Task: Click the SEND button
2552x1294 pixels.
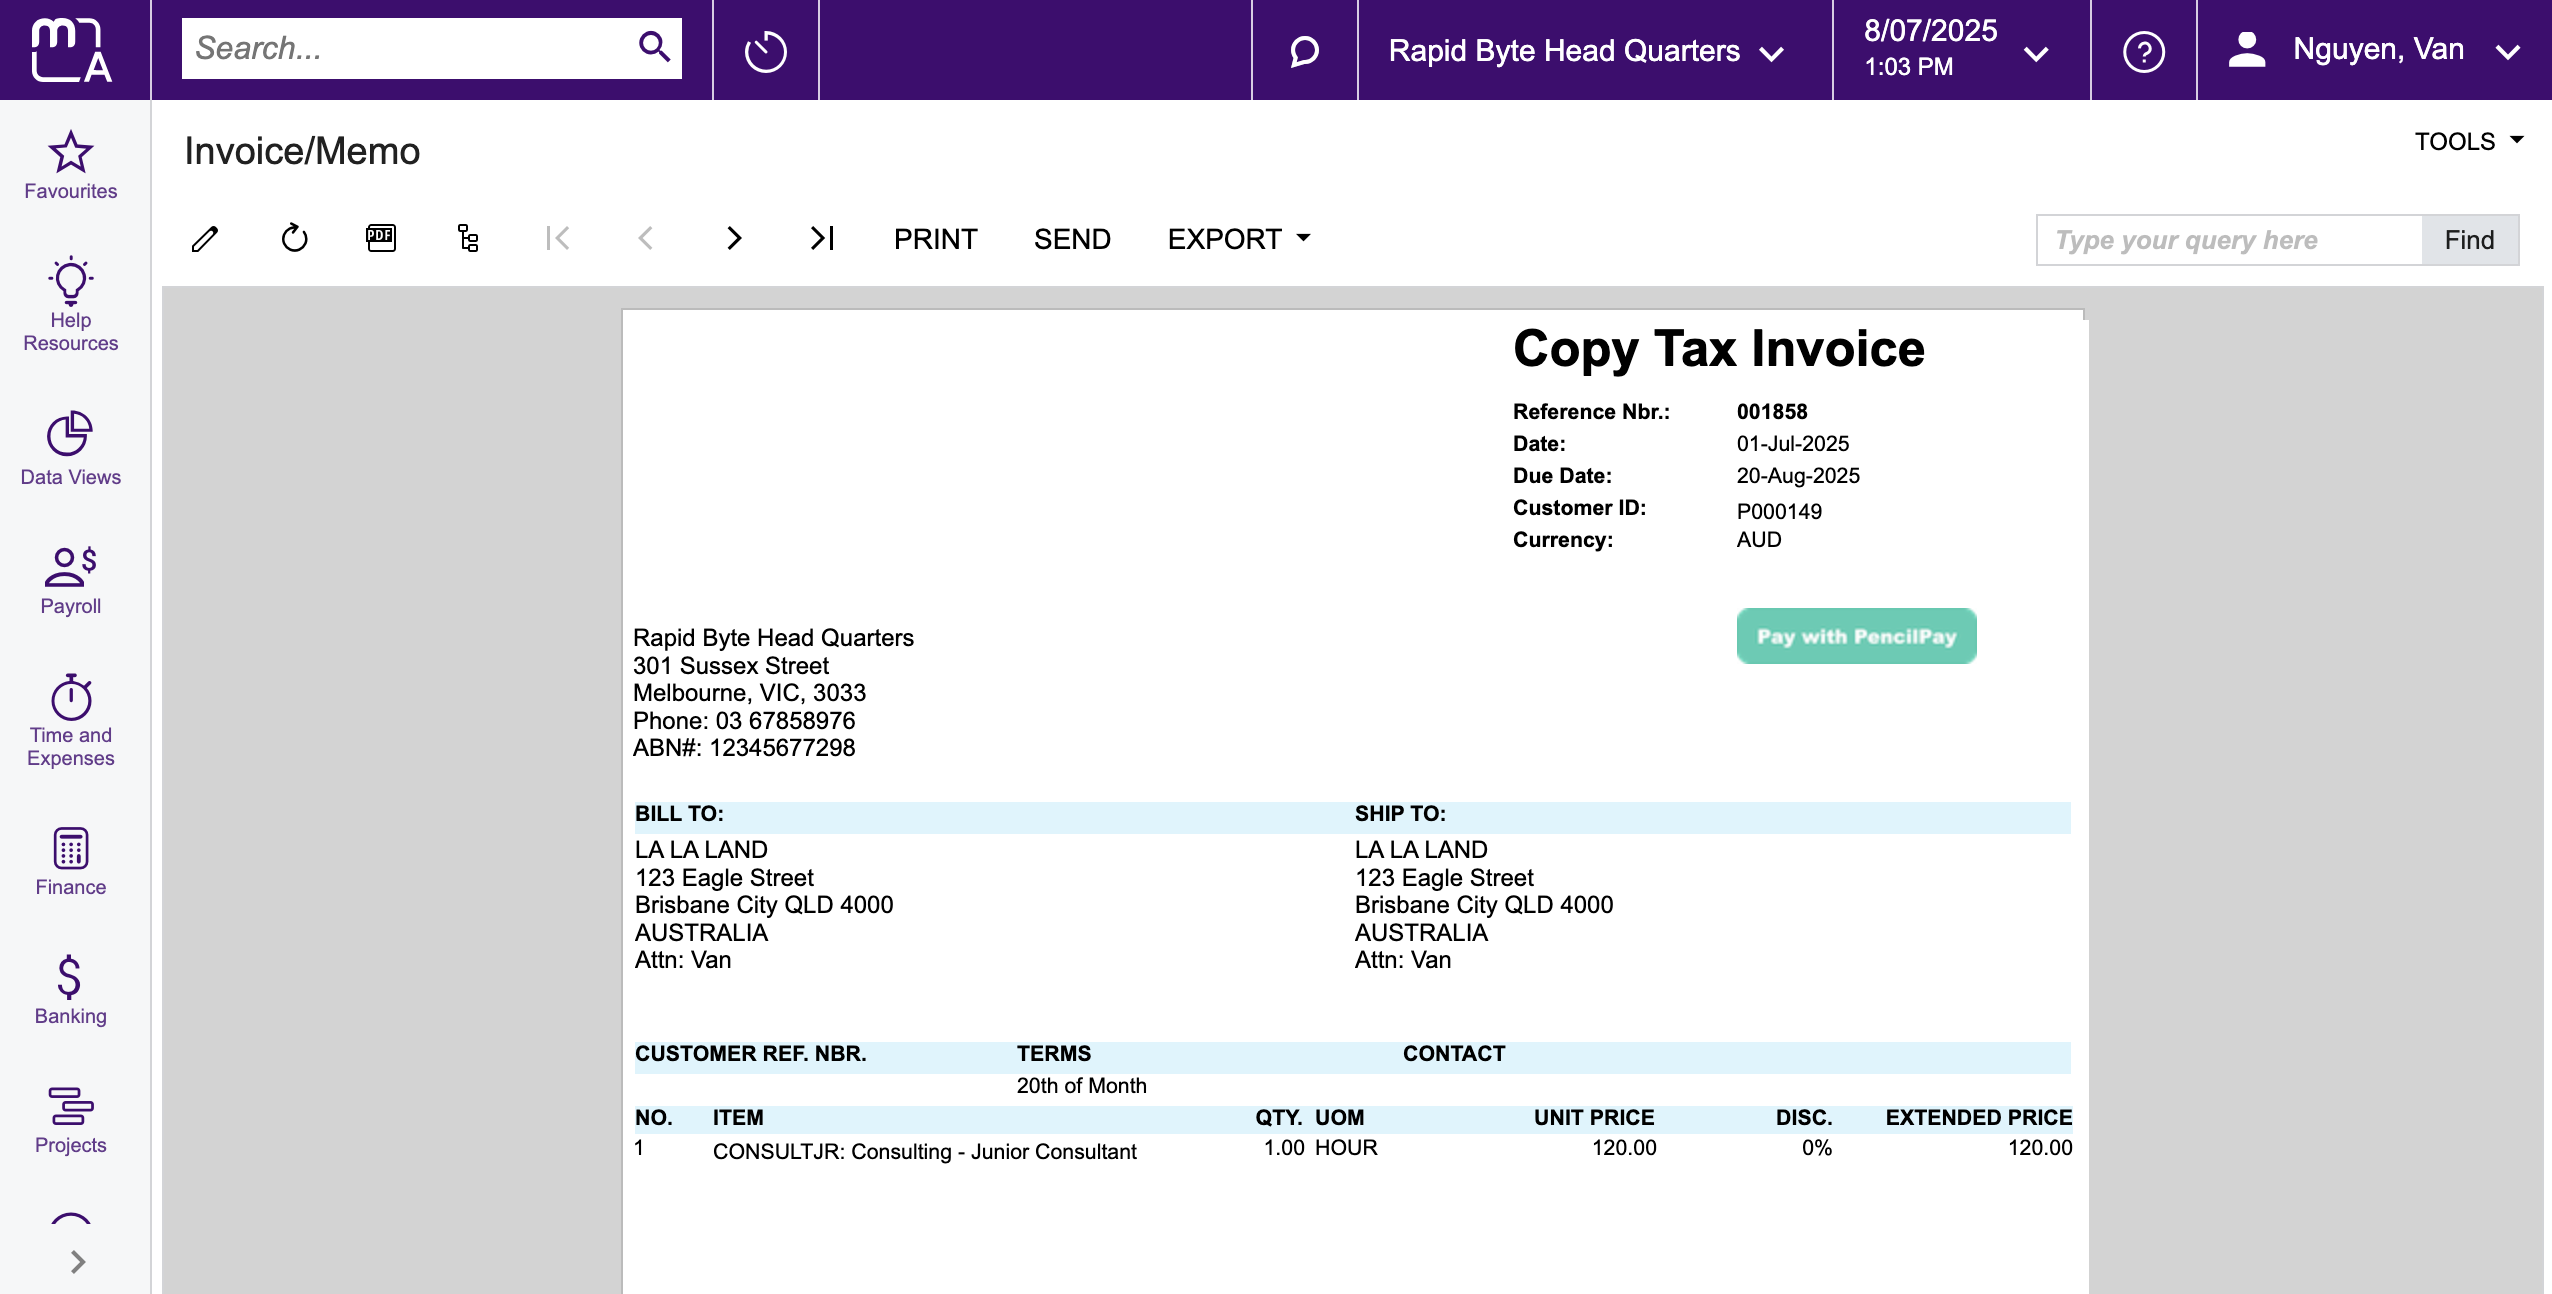Action: point(1072,239)
